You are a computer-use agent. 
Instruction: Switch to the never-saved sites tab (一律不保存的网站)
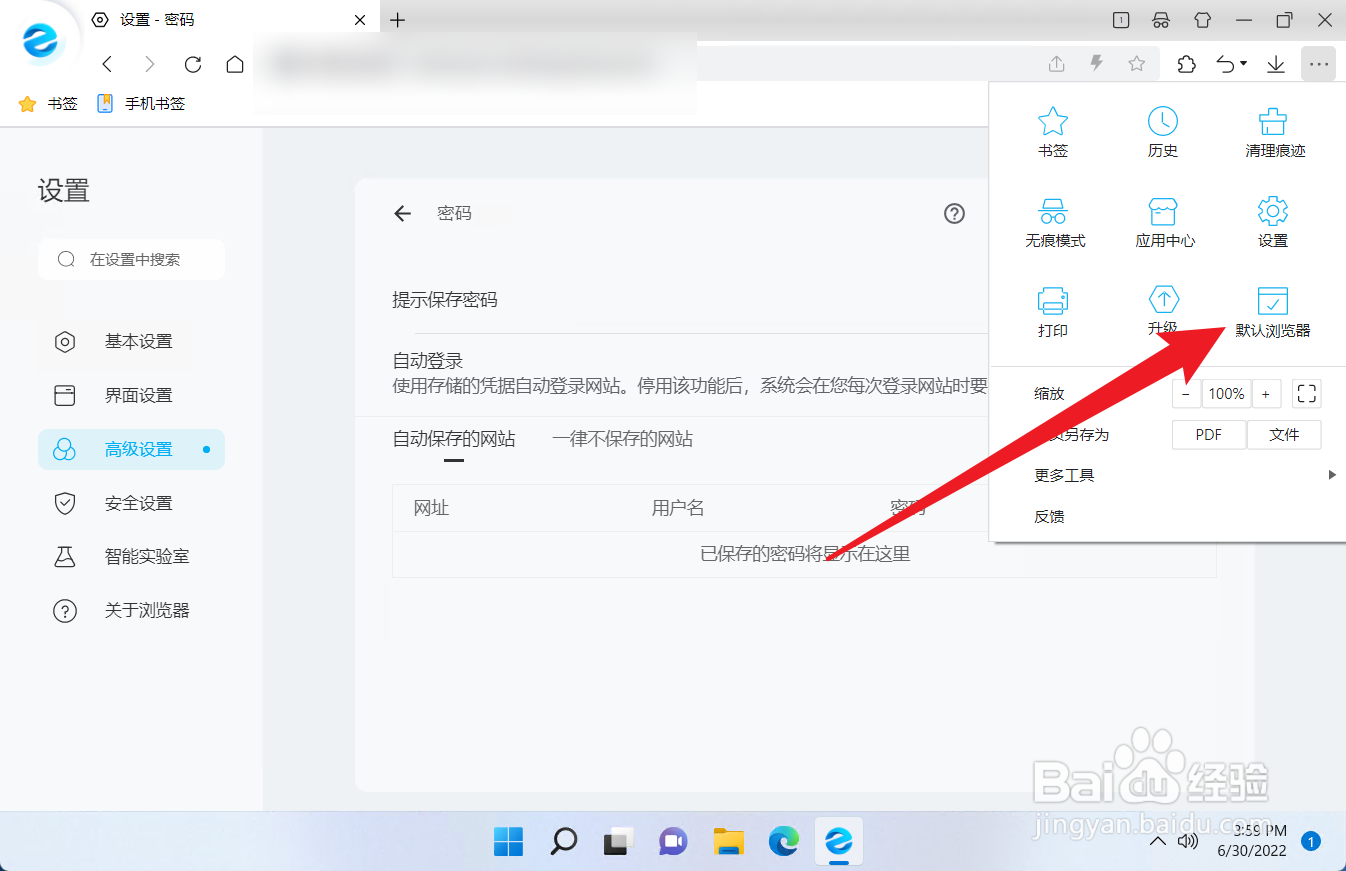[622, 439]
